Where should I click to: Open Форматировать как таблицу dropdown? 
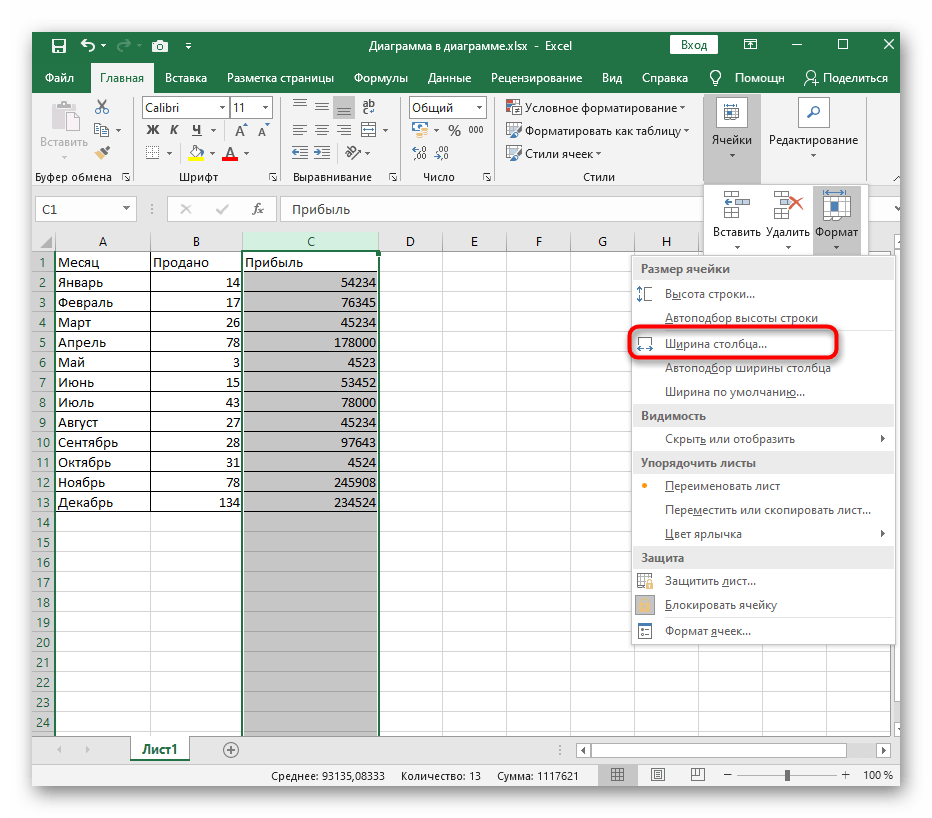point(597,131)
